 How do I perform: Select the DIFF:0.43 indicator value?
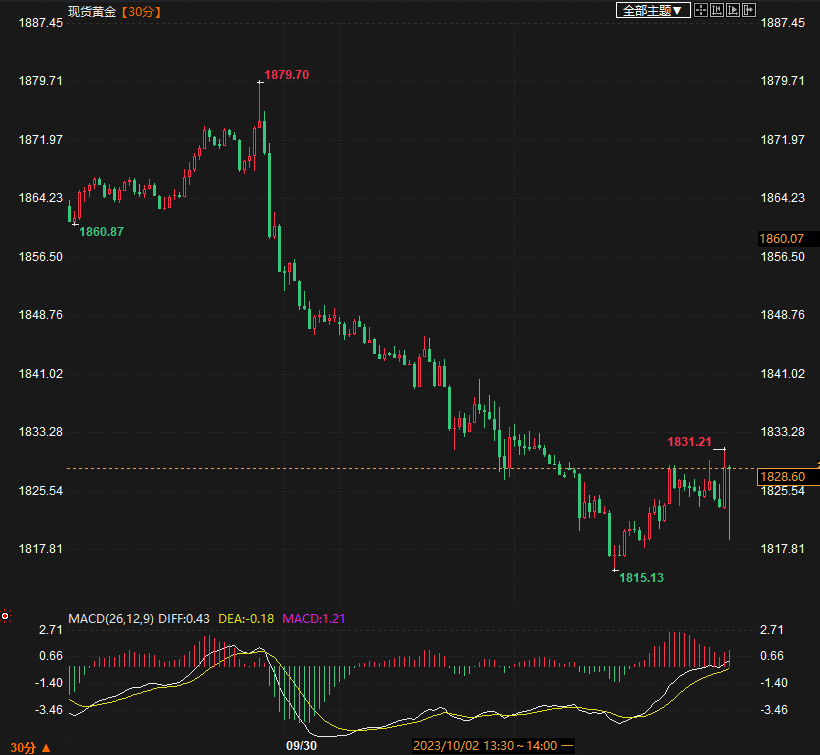point(184,619)
